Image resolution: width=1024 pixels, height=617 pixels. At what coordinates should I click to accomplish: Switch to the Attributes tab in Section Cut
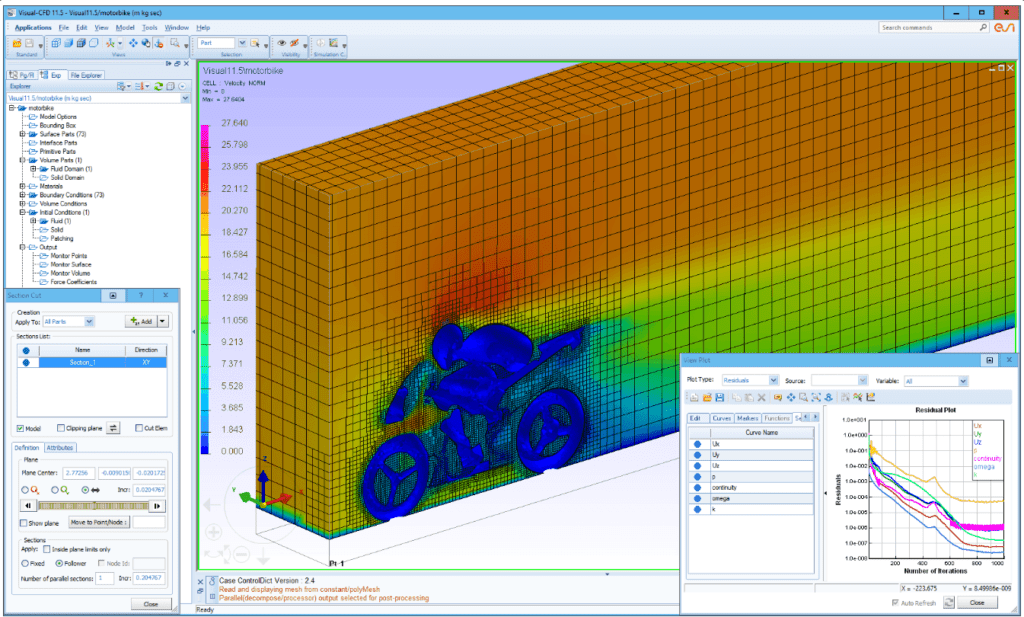(61, 447)
